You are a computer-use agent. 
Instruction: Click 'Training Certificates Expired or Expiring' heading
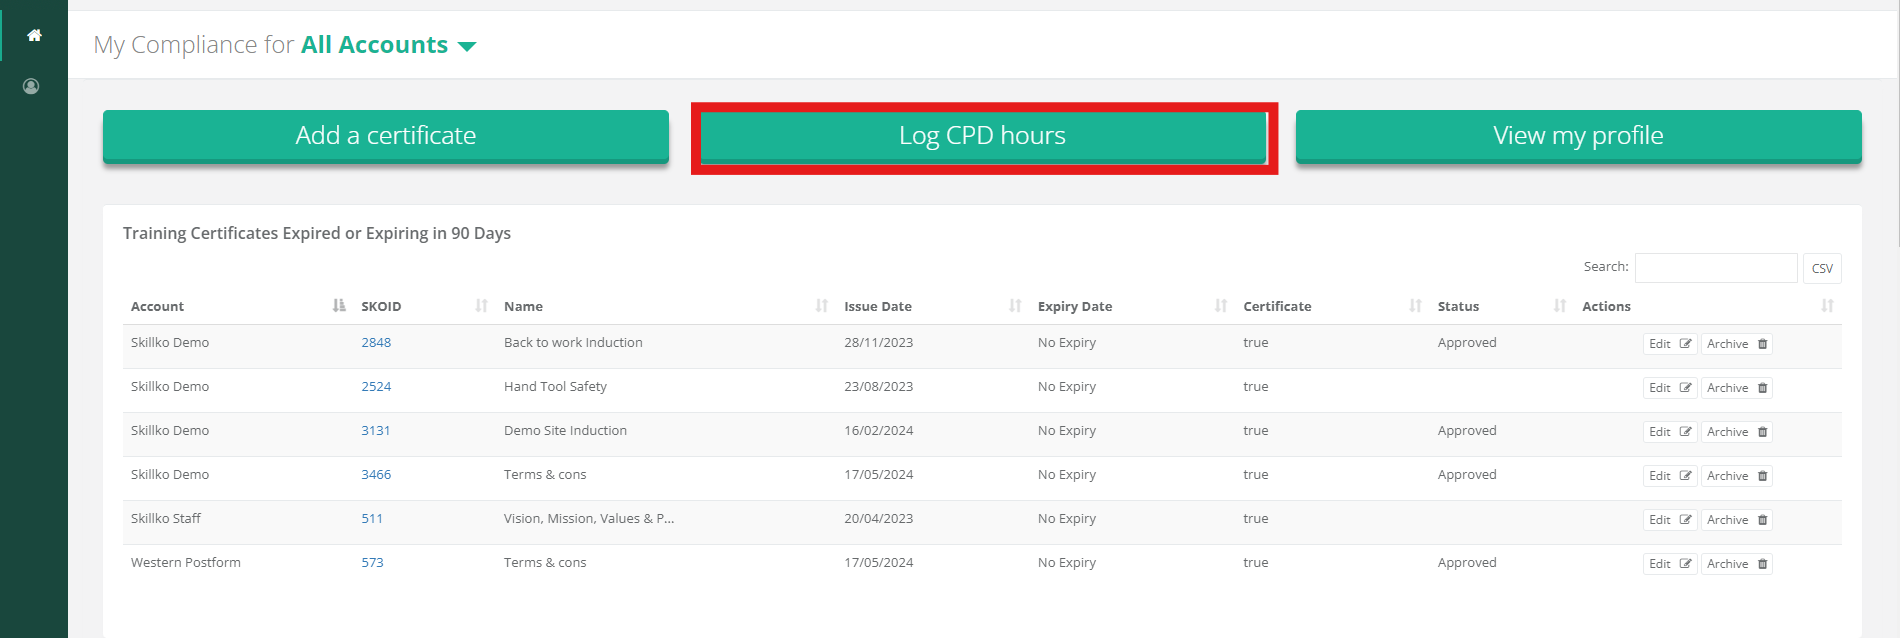tap(317, 233)
